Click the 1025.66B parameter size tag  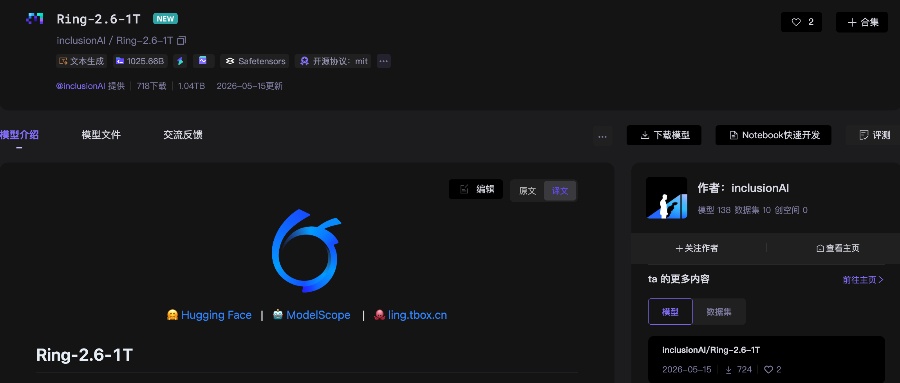click(x=140, y=61)
